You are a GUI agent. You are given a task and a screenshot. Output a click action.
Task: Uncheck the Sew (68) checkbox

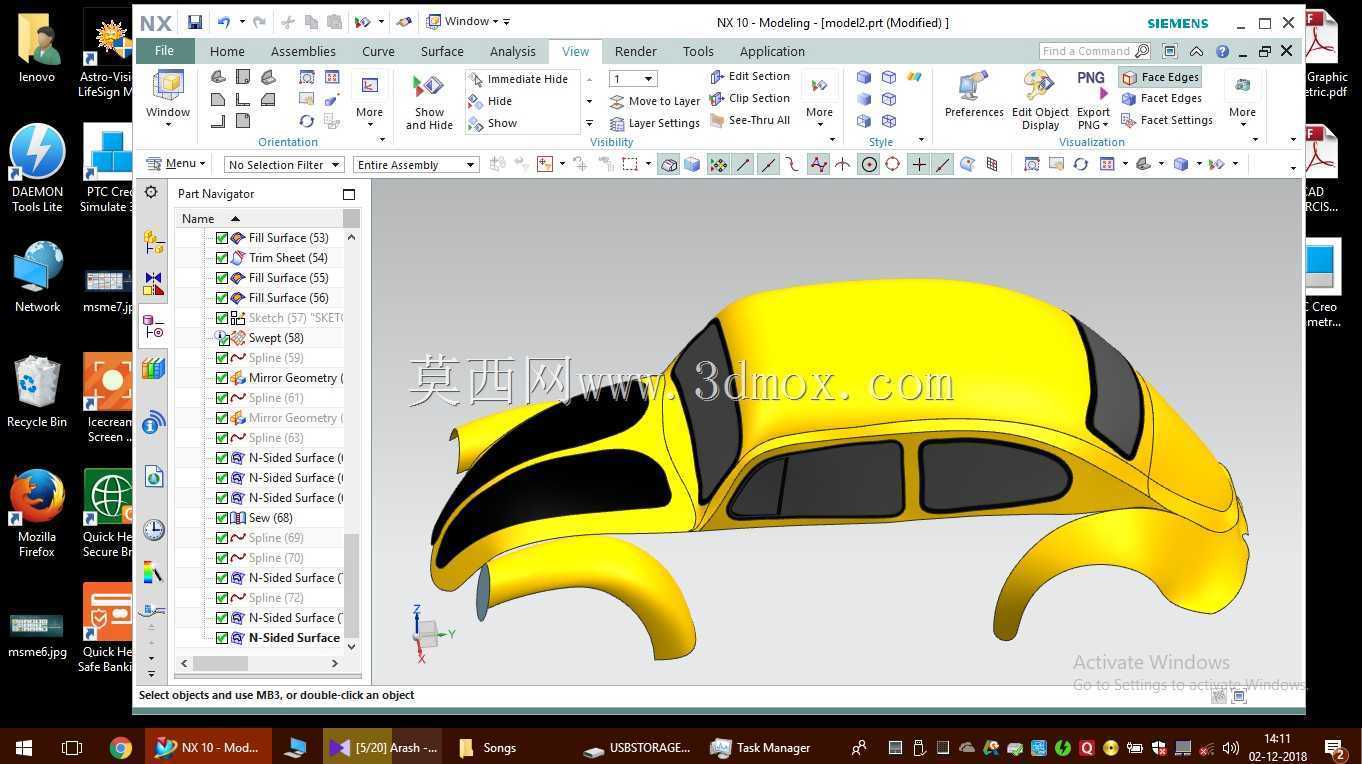[222, 518]
